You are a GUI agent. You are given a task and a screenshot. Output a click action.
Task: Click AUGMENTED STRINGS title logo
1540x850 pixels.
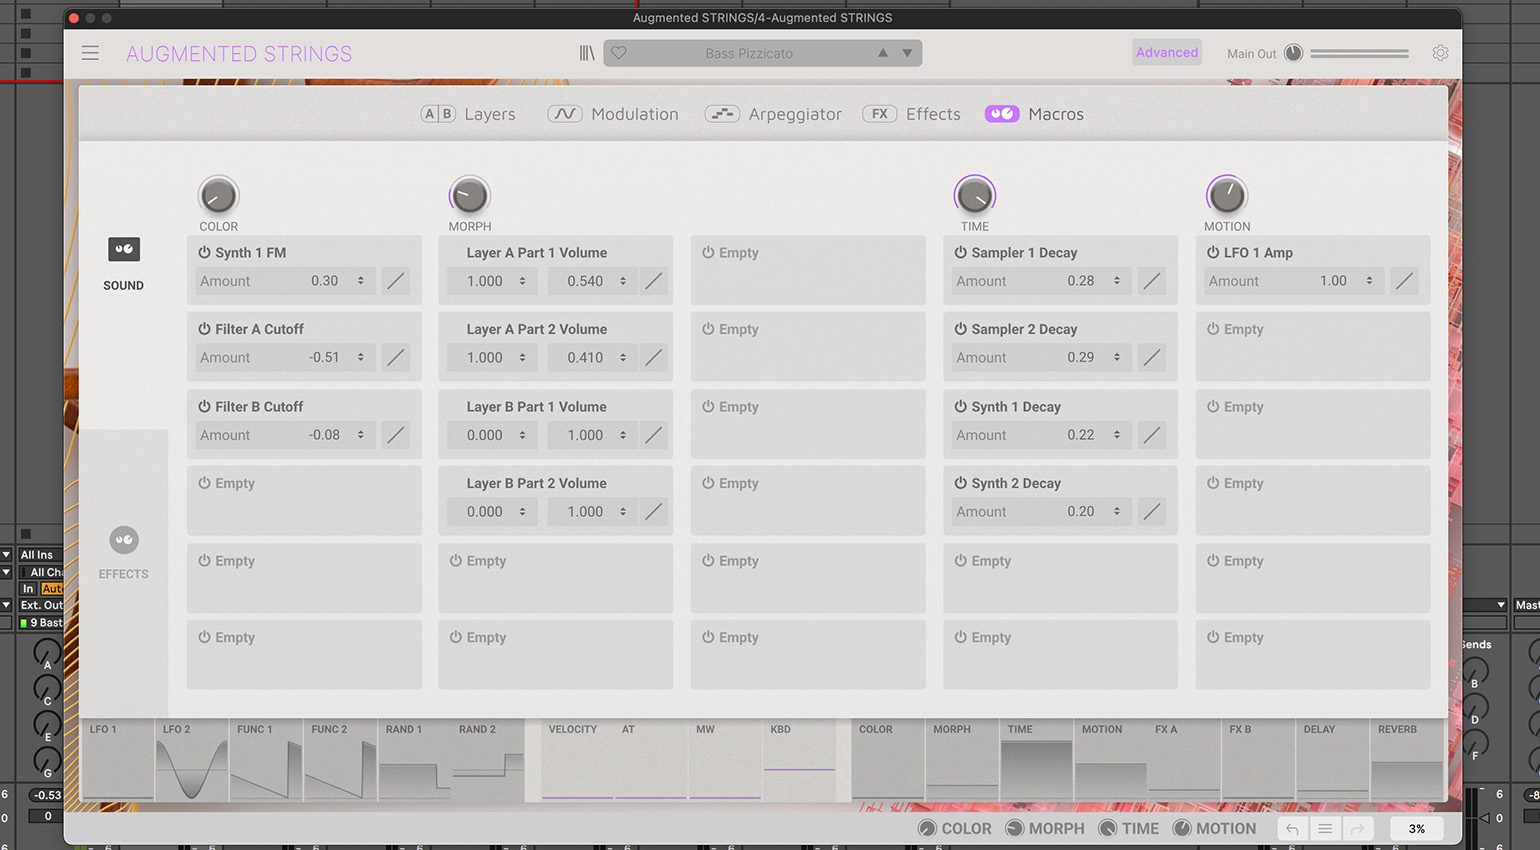pyautogui.click(x=239, y=54)
